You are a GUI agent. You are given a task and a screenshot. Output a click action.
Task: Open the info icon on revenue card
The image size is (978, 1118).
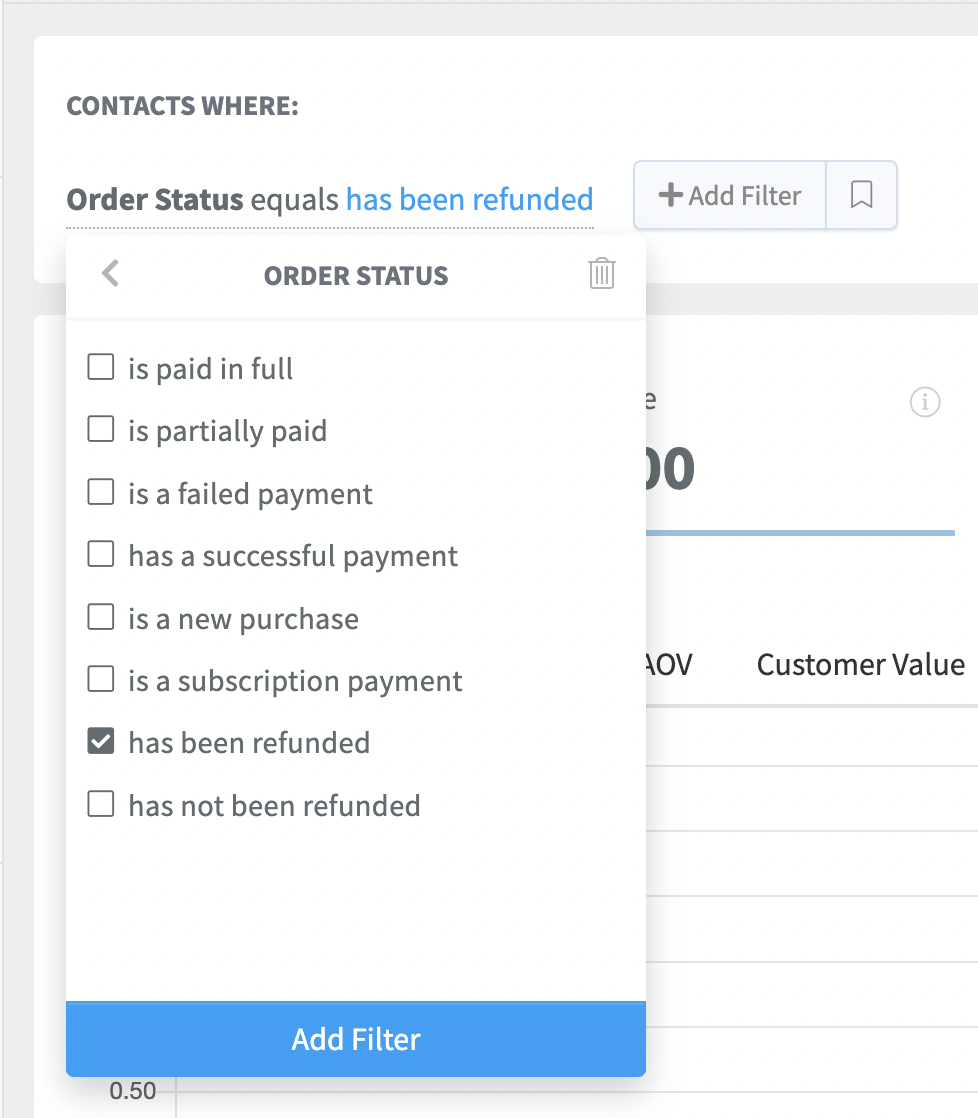[925, 402]
